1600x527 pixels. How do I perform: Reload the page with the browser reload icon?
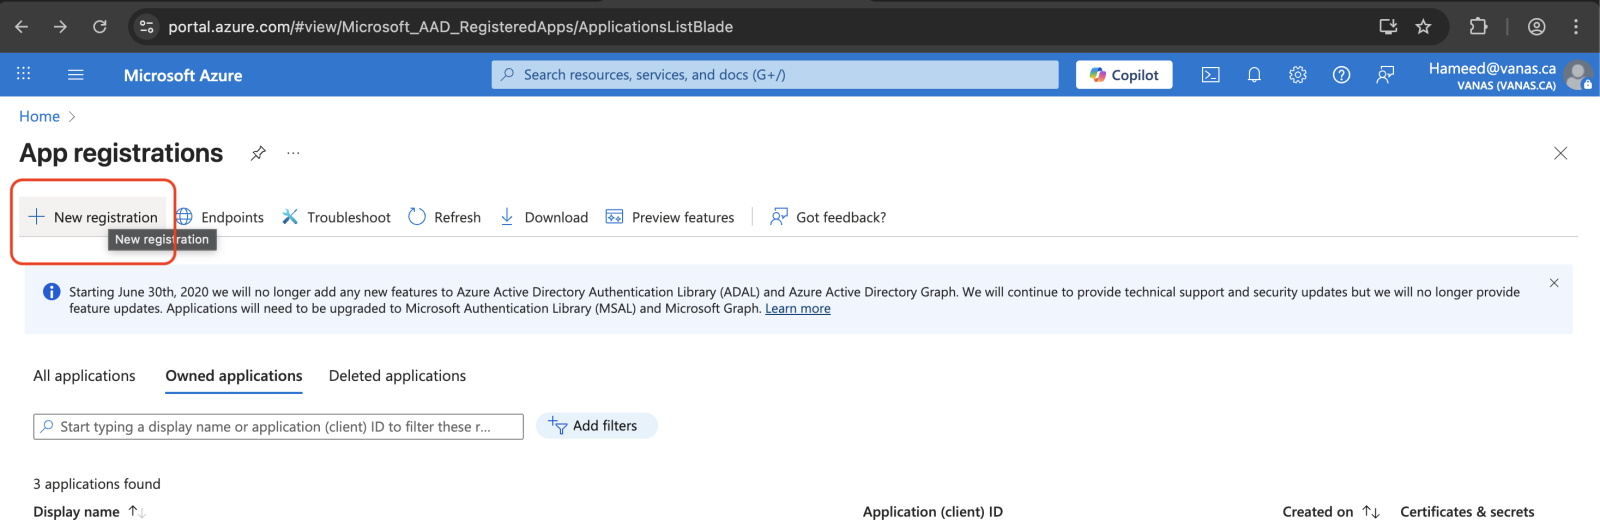click(x=100, y=27)
